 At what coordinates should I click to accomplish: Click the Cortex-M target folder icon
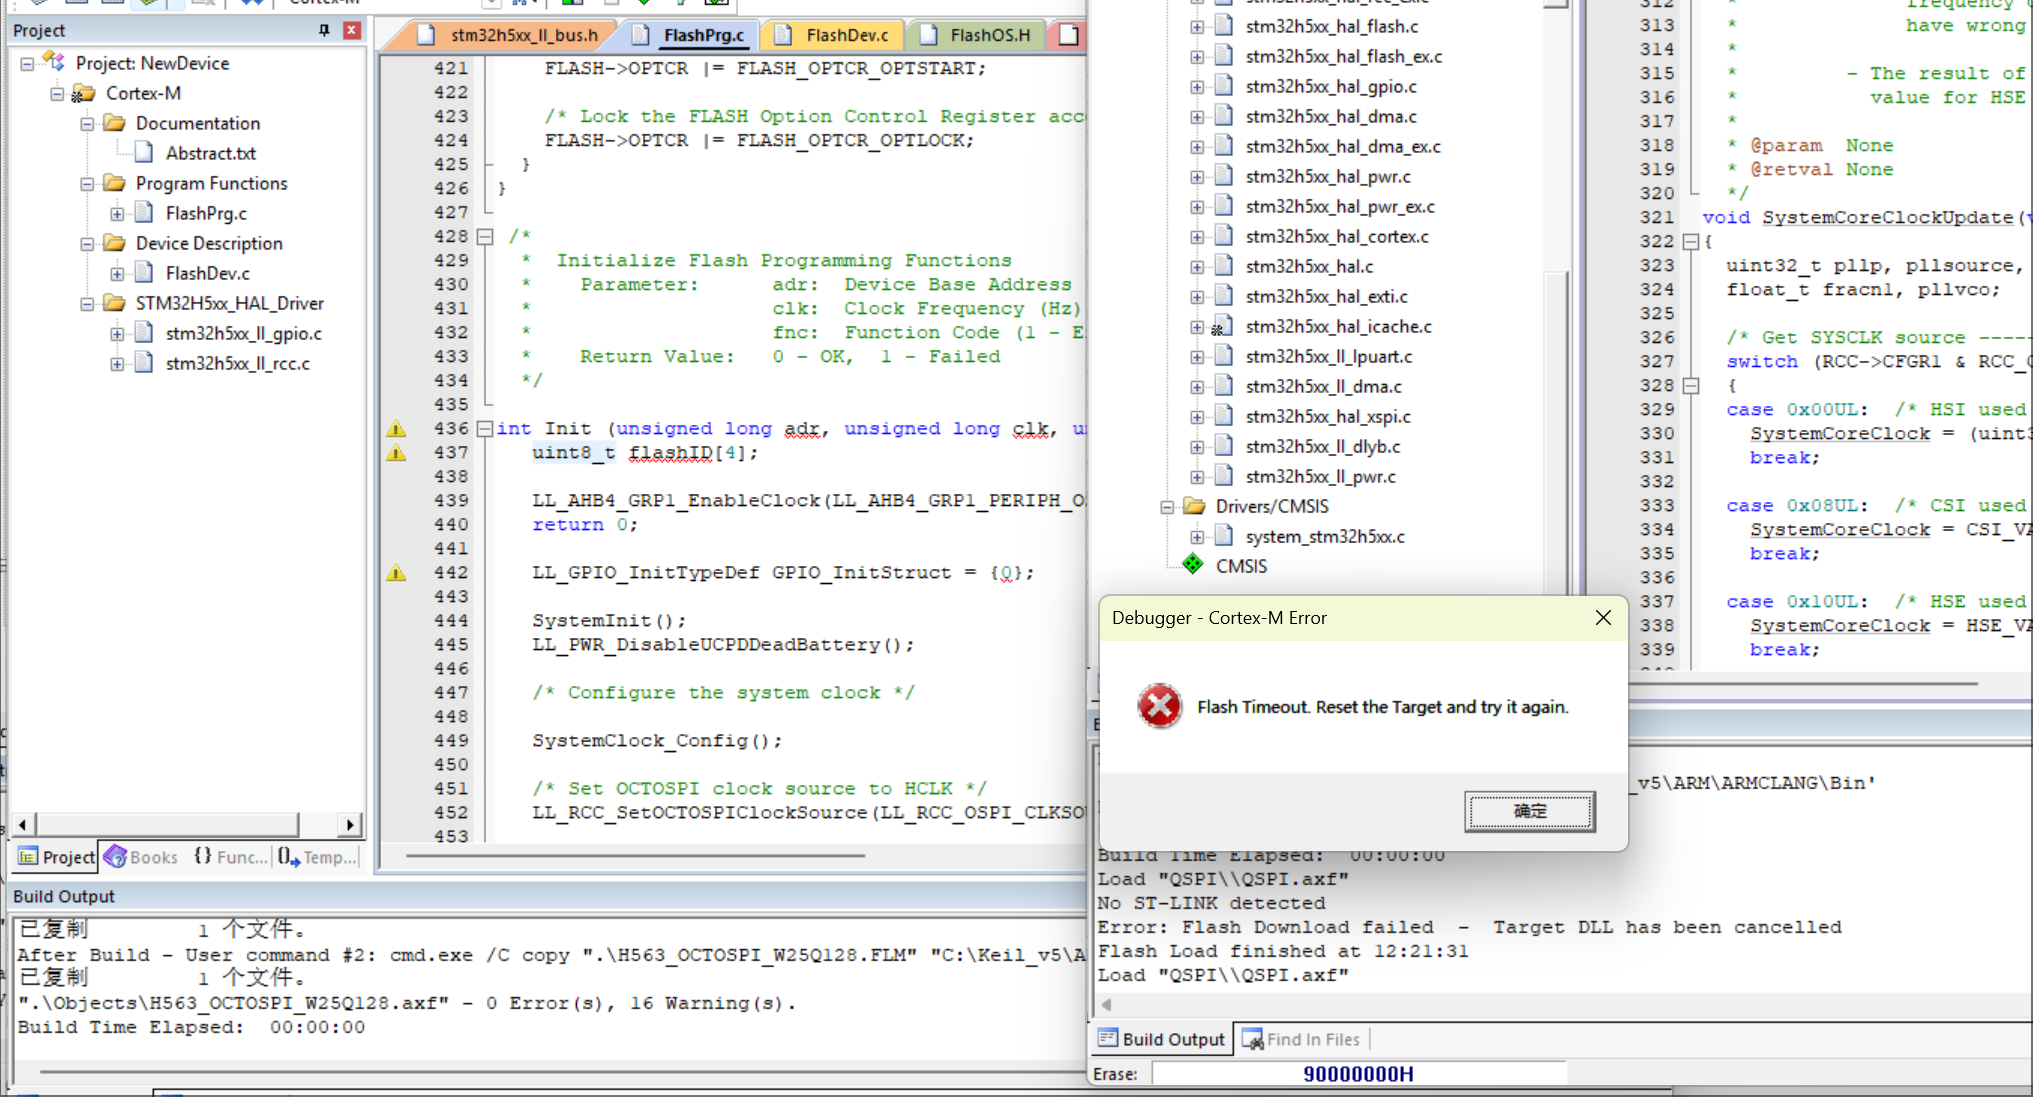coord(83,93)
